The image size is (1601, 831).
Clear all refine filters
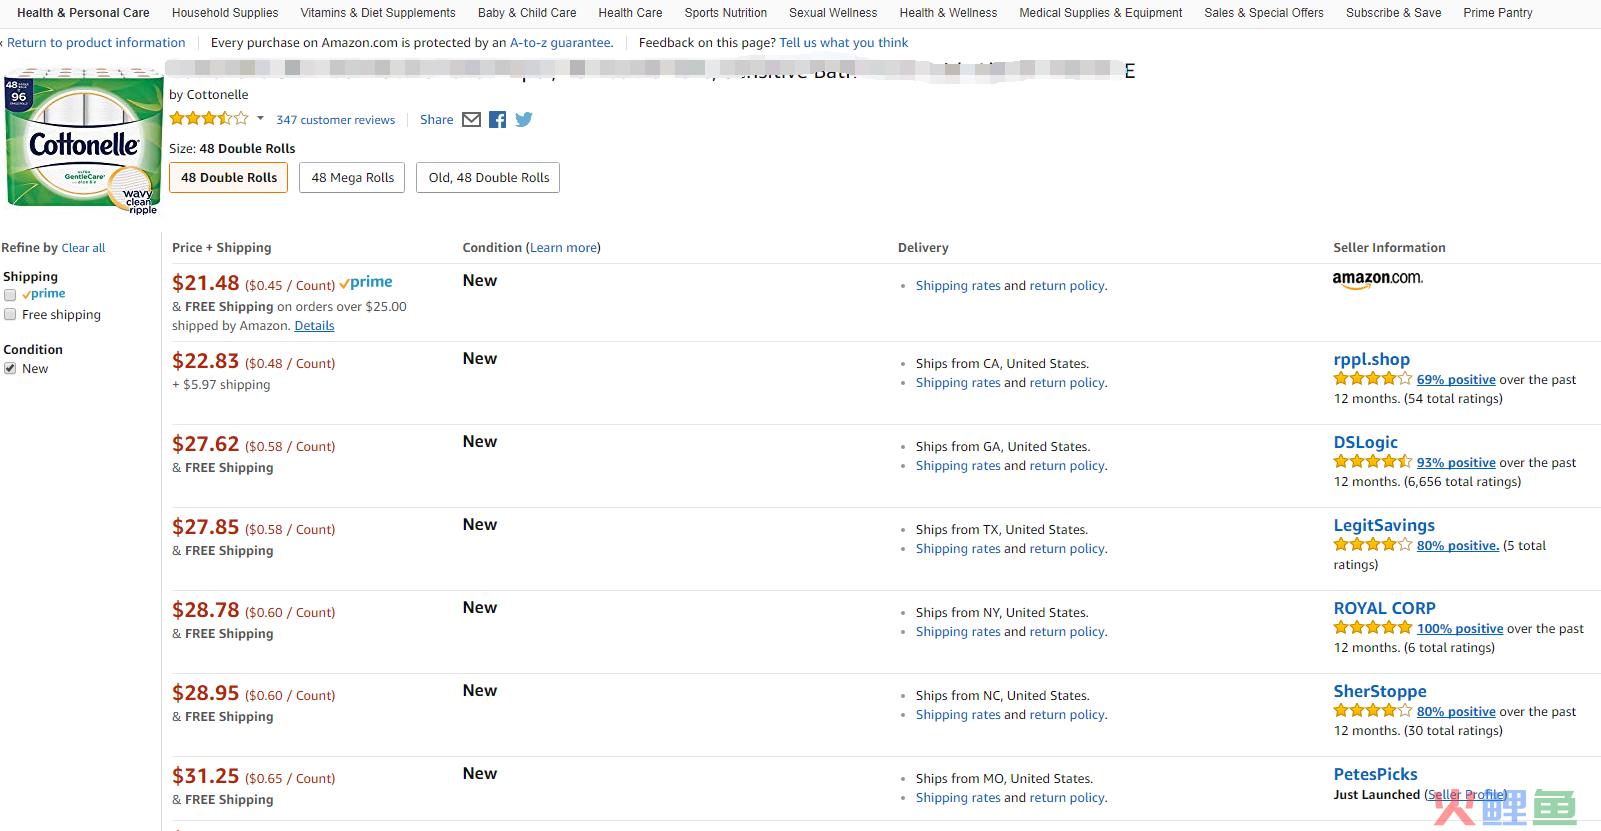coord(83,248)
